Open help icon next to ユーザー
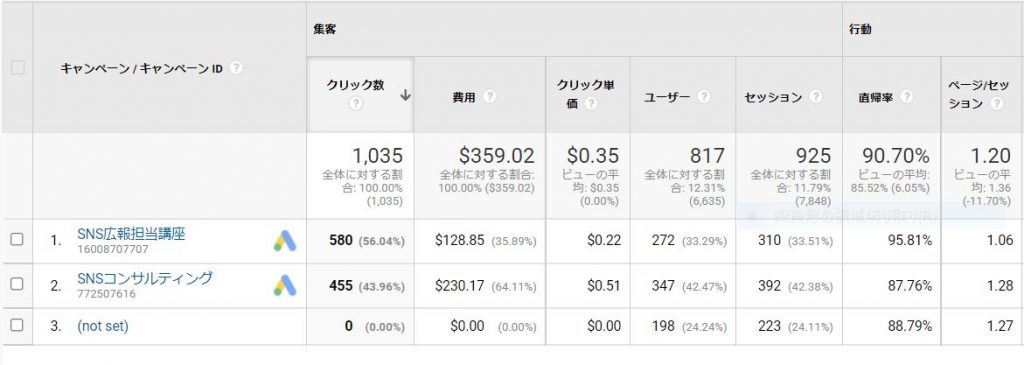Image resolution: width=1024 pixels, height=365 pixels. [703, 97]
